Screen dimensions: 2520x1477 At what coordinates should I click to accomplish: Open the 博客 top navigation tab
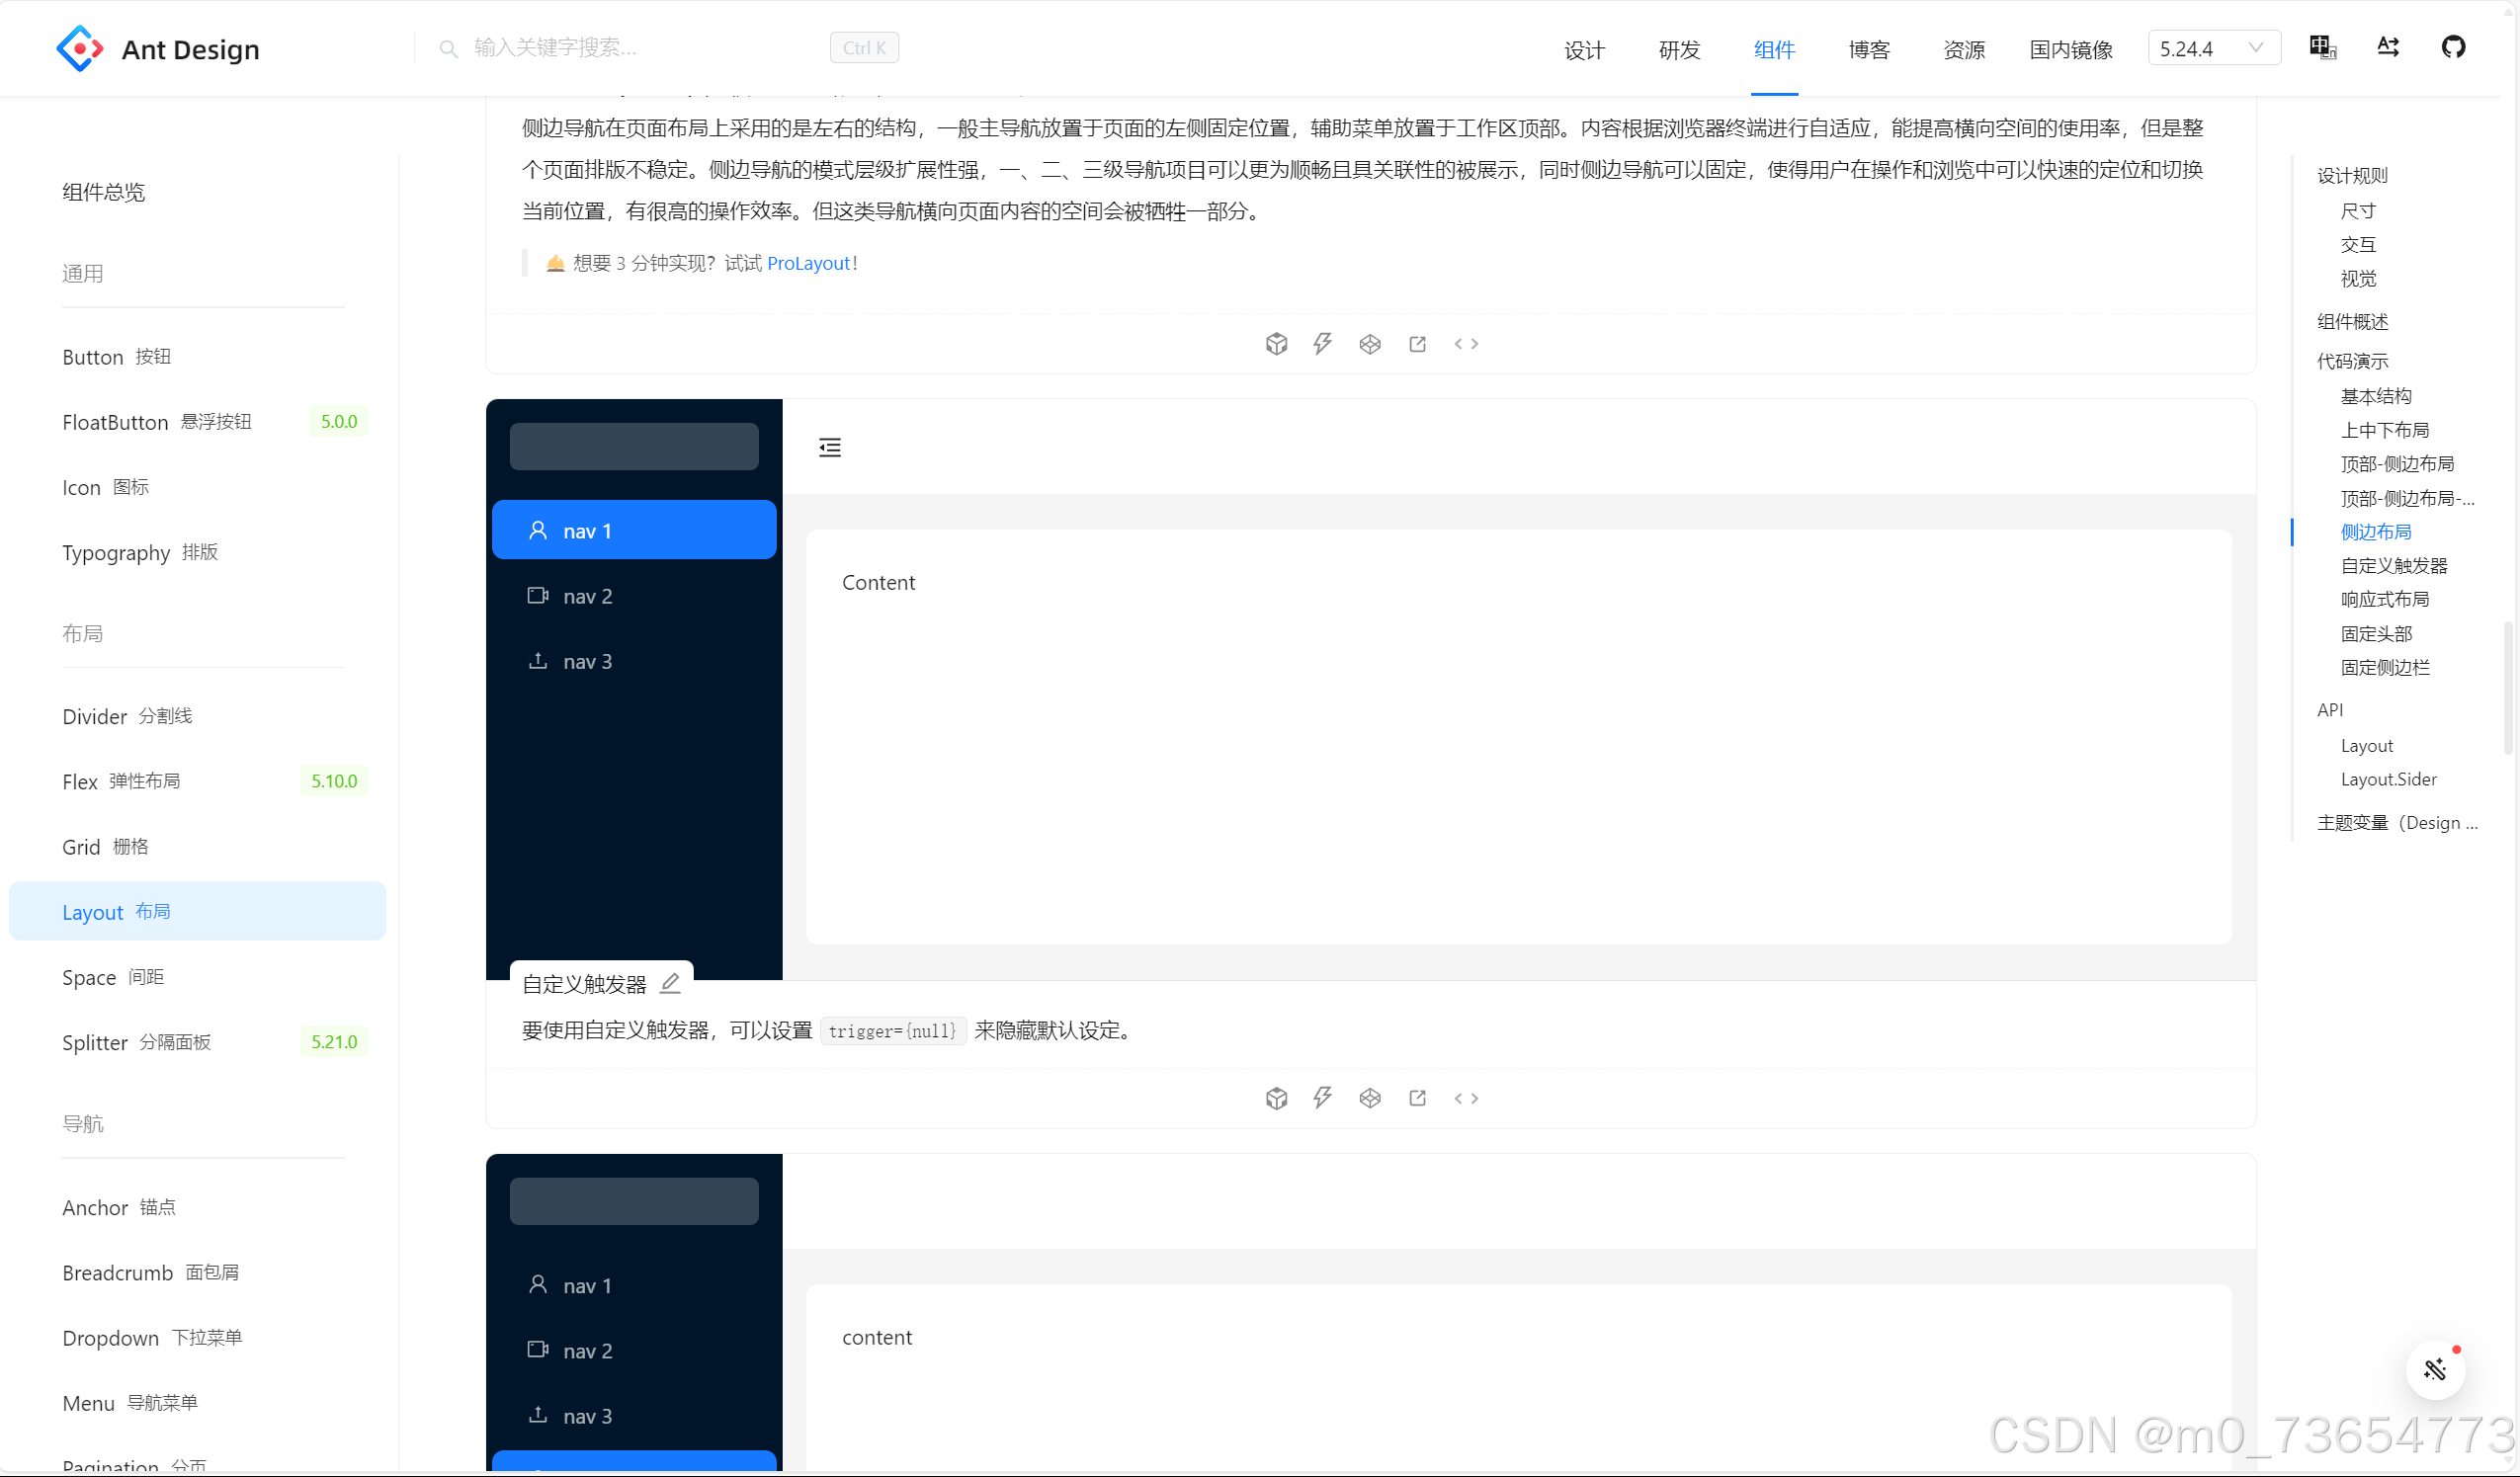coord(1869,50)
